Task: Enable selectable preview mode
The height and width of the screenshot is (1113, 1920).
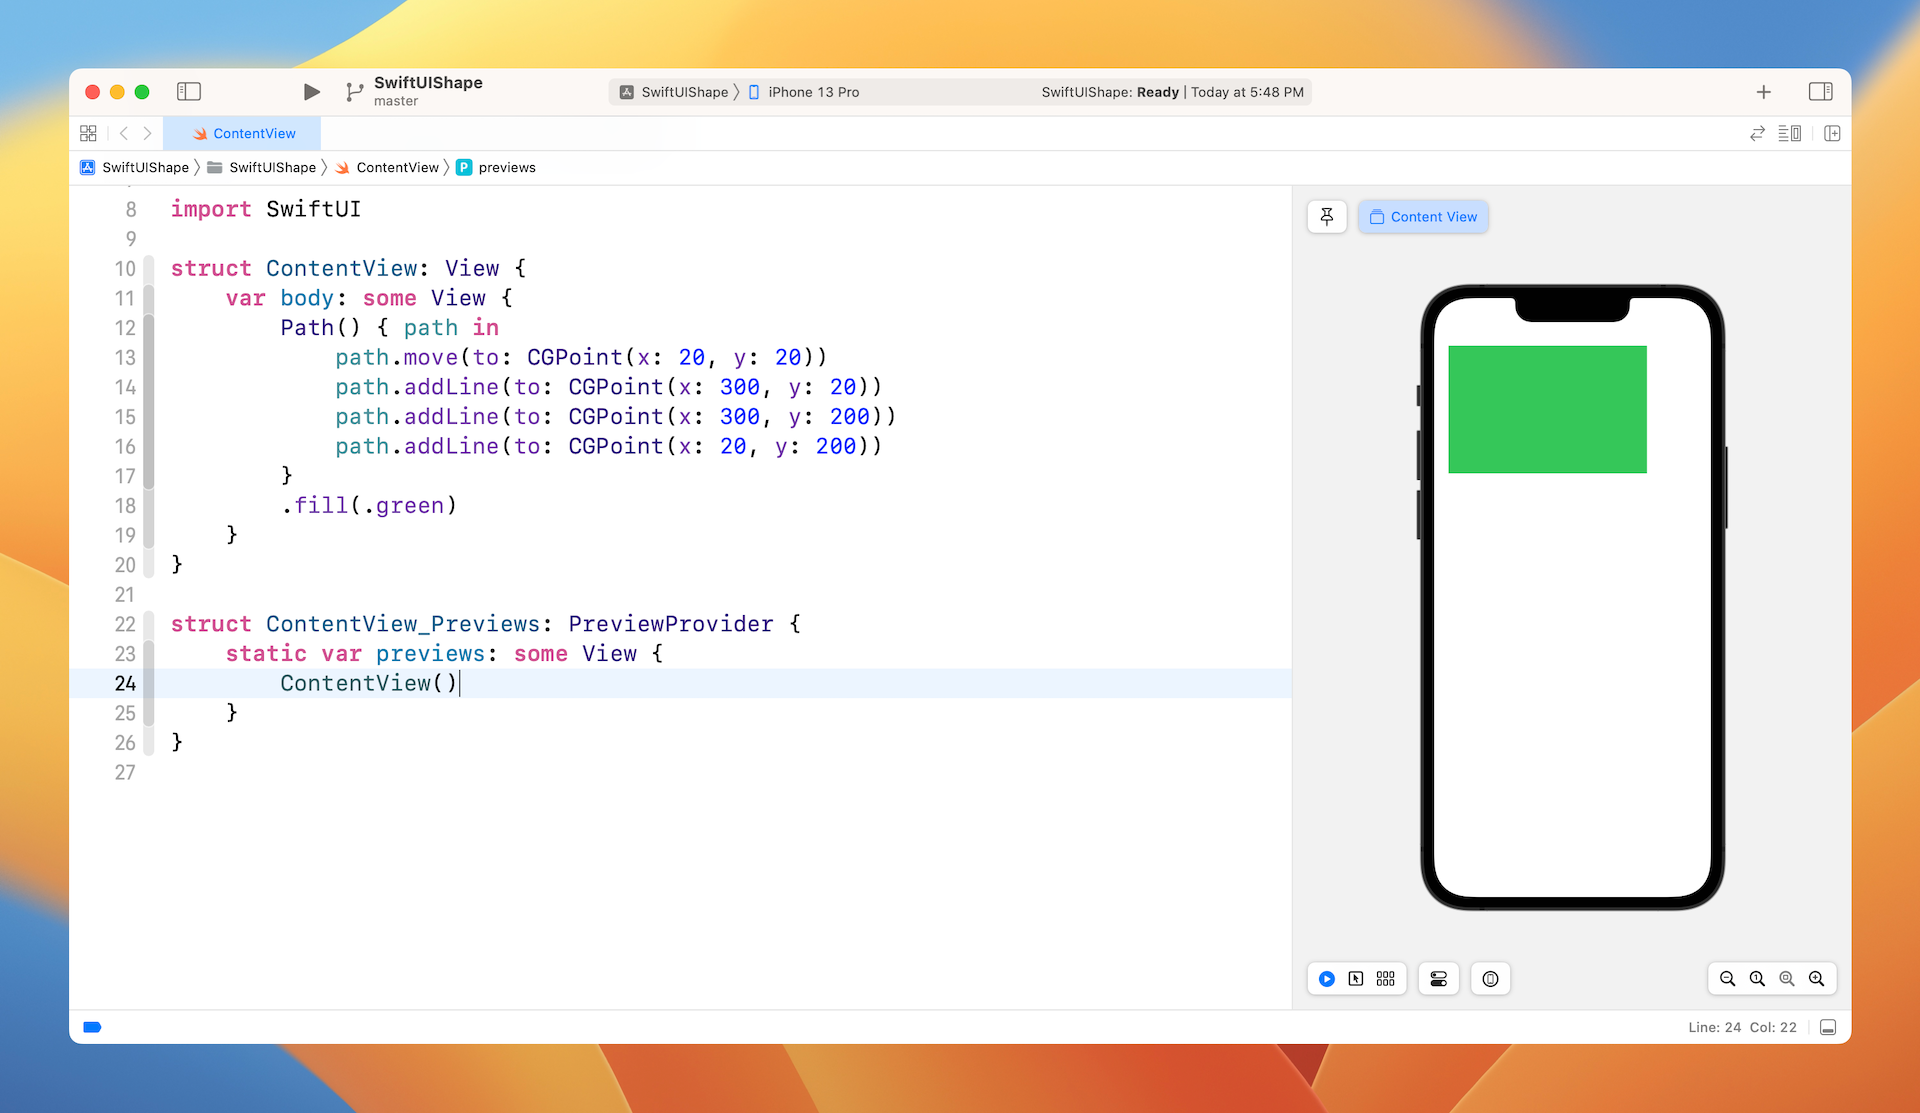Action: tap(1356, 979)
